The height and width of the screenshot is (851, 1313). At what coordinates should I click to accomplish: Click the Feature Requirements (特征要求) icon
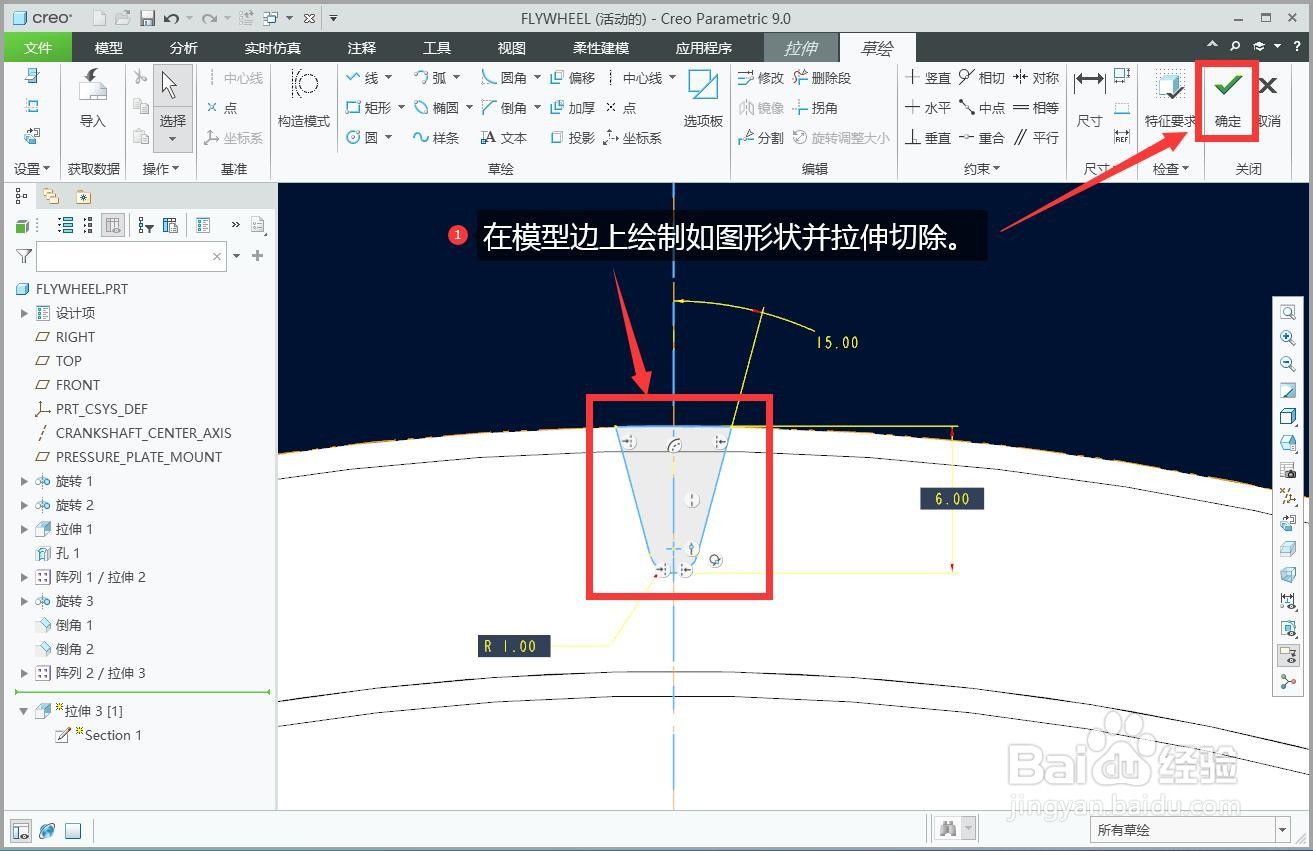[x=1170, y=98]
